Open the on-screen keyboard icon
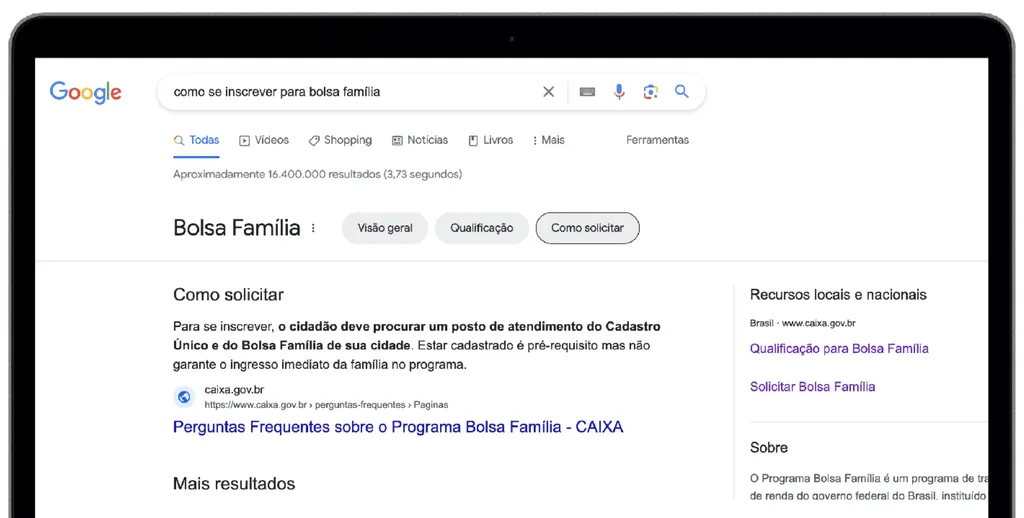The height and width of the screenshot is (518, 1024). pos(587,92)
